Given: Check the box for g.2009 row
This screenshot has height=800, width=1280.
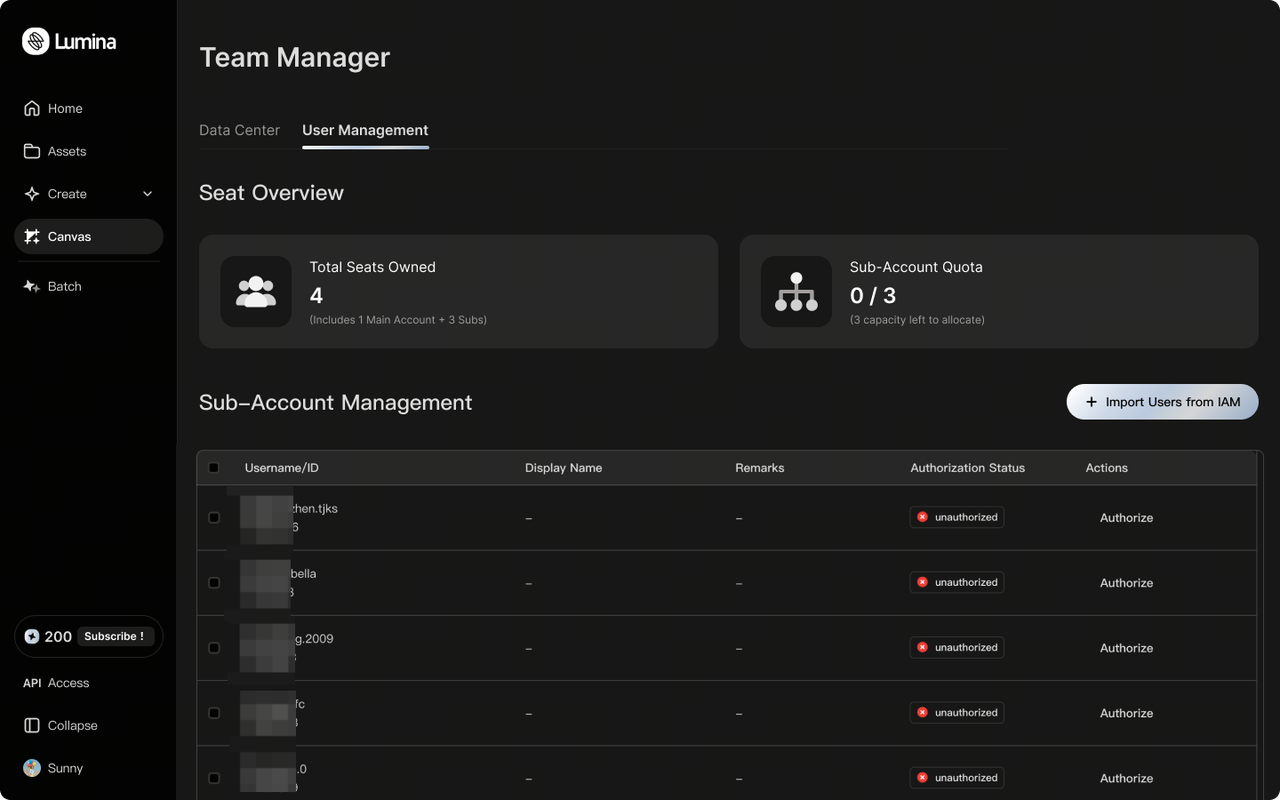Looking at the screenshot, I should tap(214, 648).
